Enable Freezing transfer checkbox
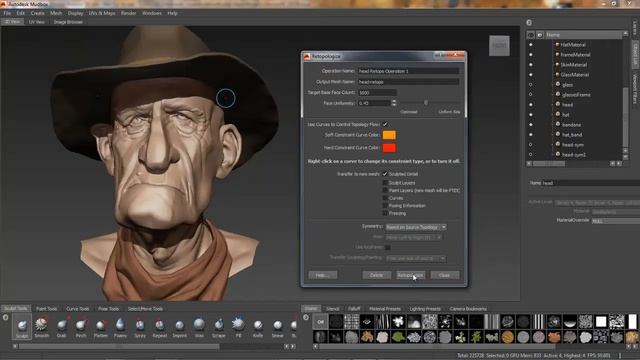 point(385,213)
